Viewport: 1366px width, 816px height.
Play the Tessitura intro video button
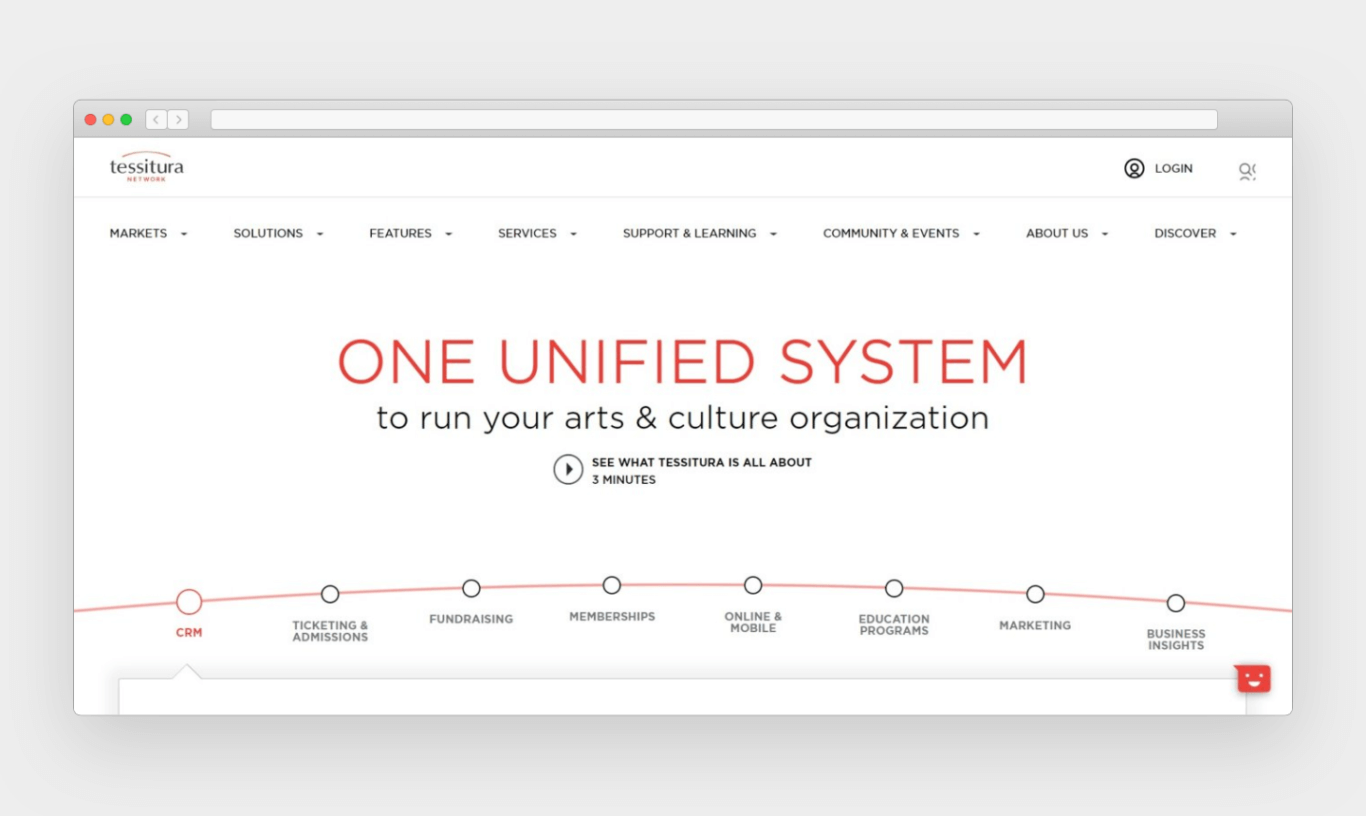click(x=568, y=469)
